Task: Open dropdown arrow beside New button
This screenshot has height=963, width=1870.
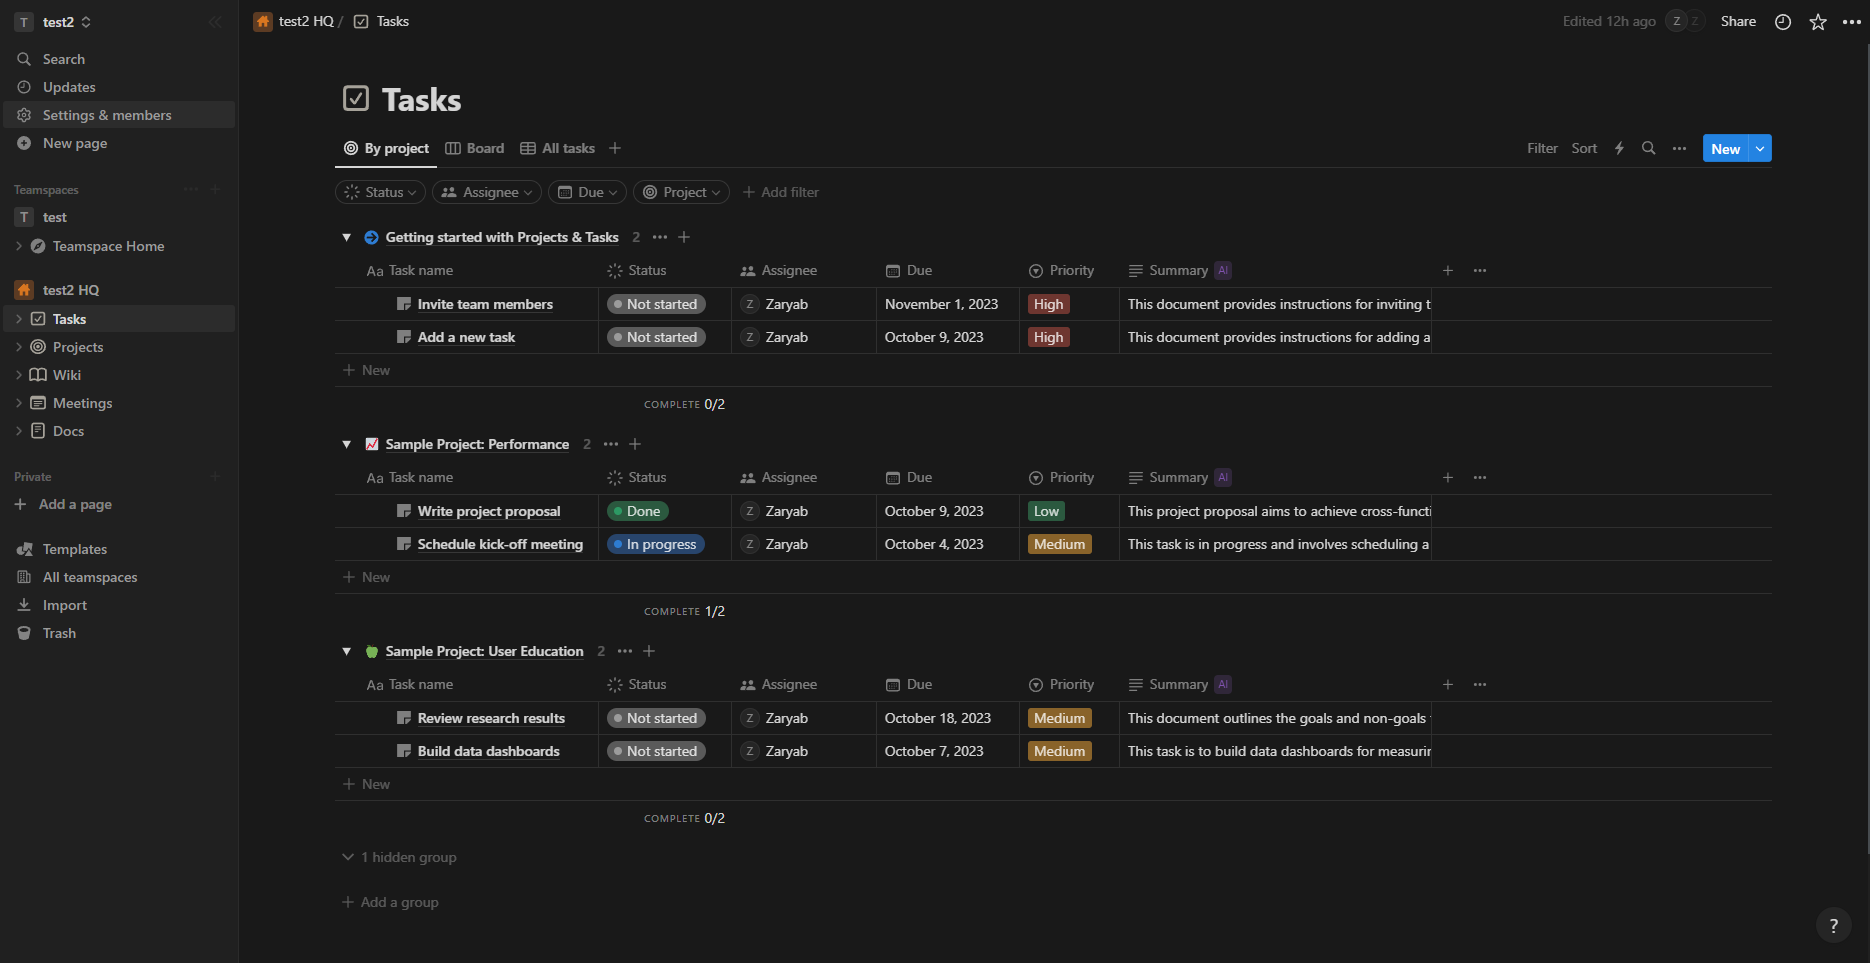Action: click(x=1760, y=149)
